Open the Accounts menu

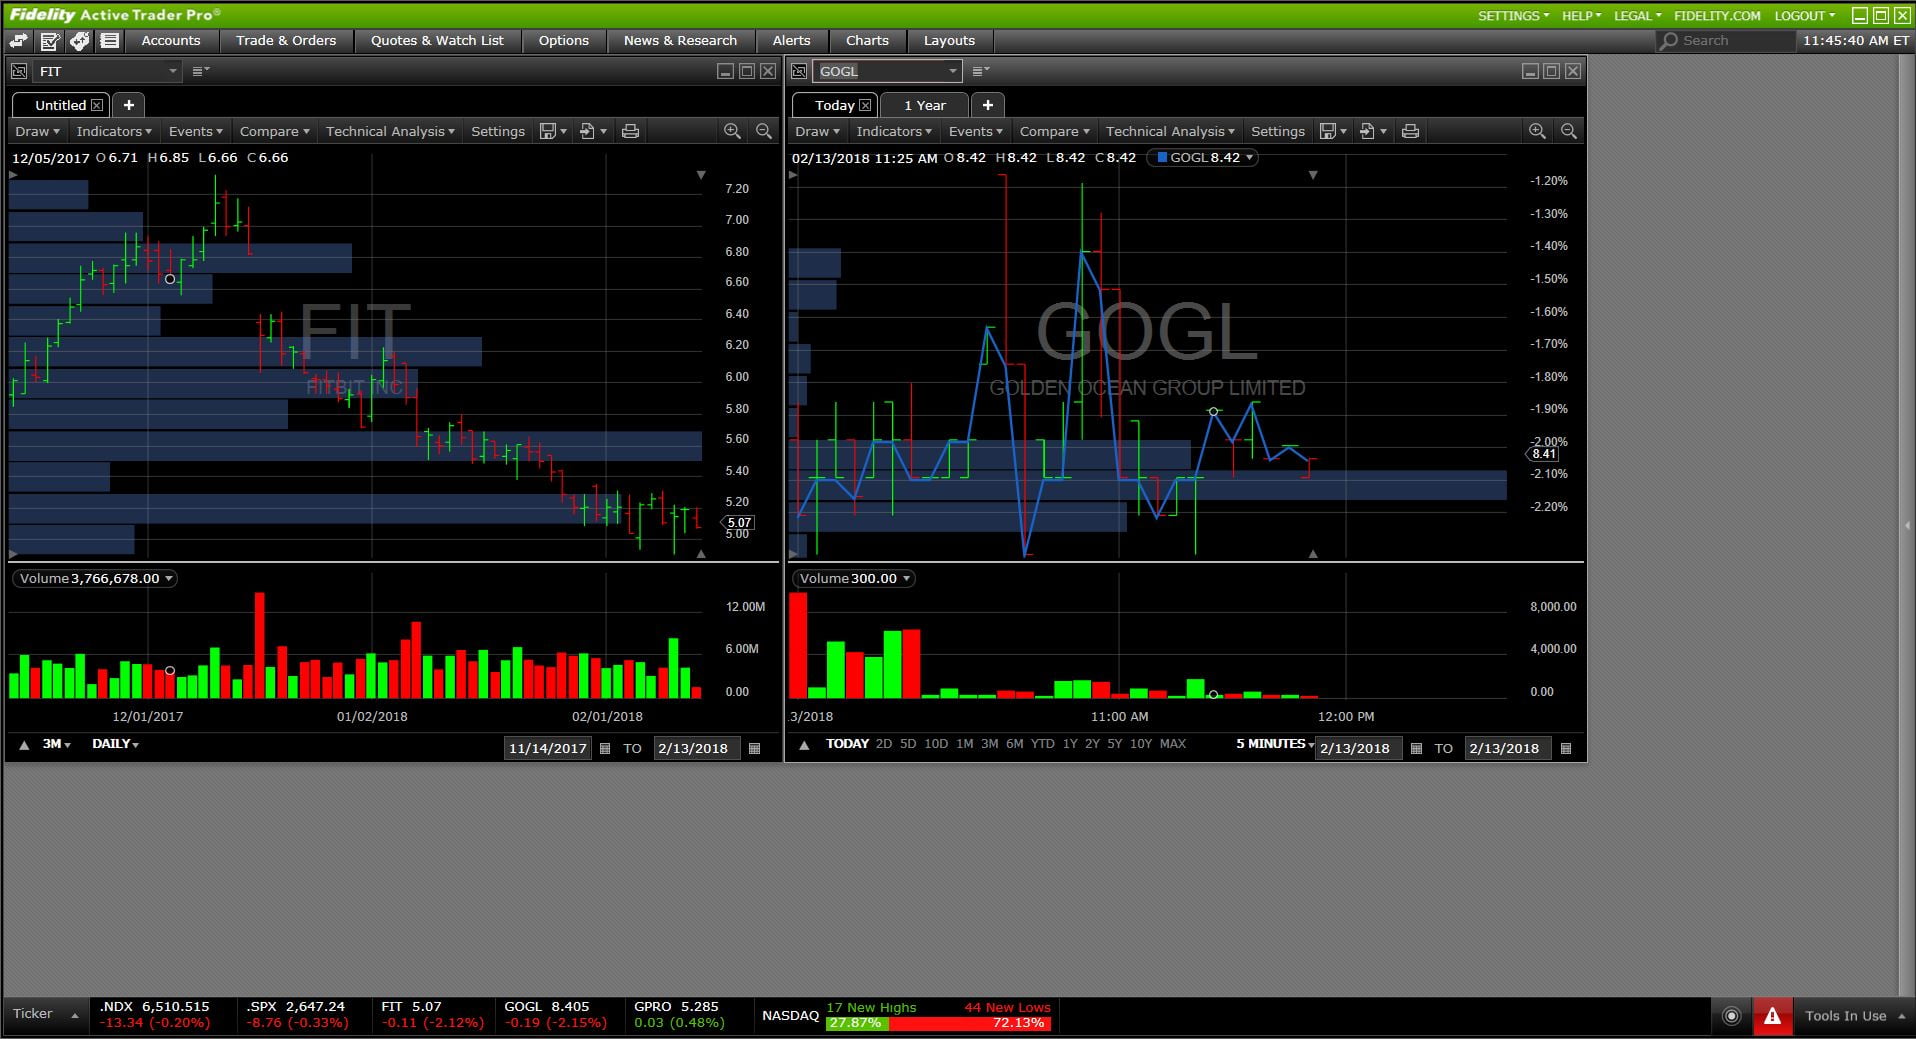[171, 41]
